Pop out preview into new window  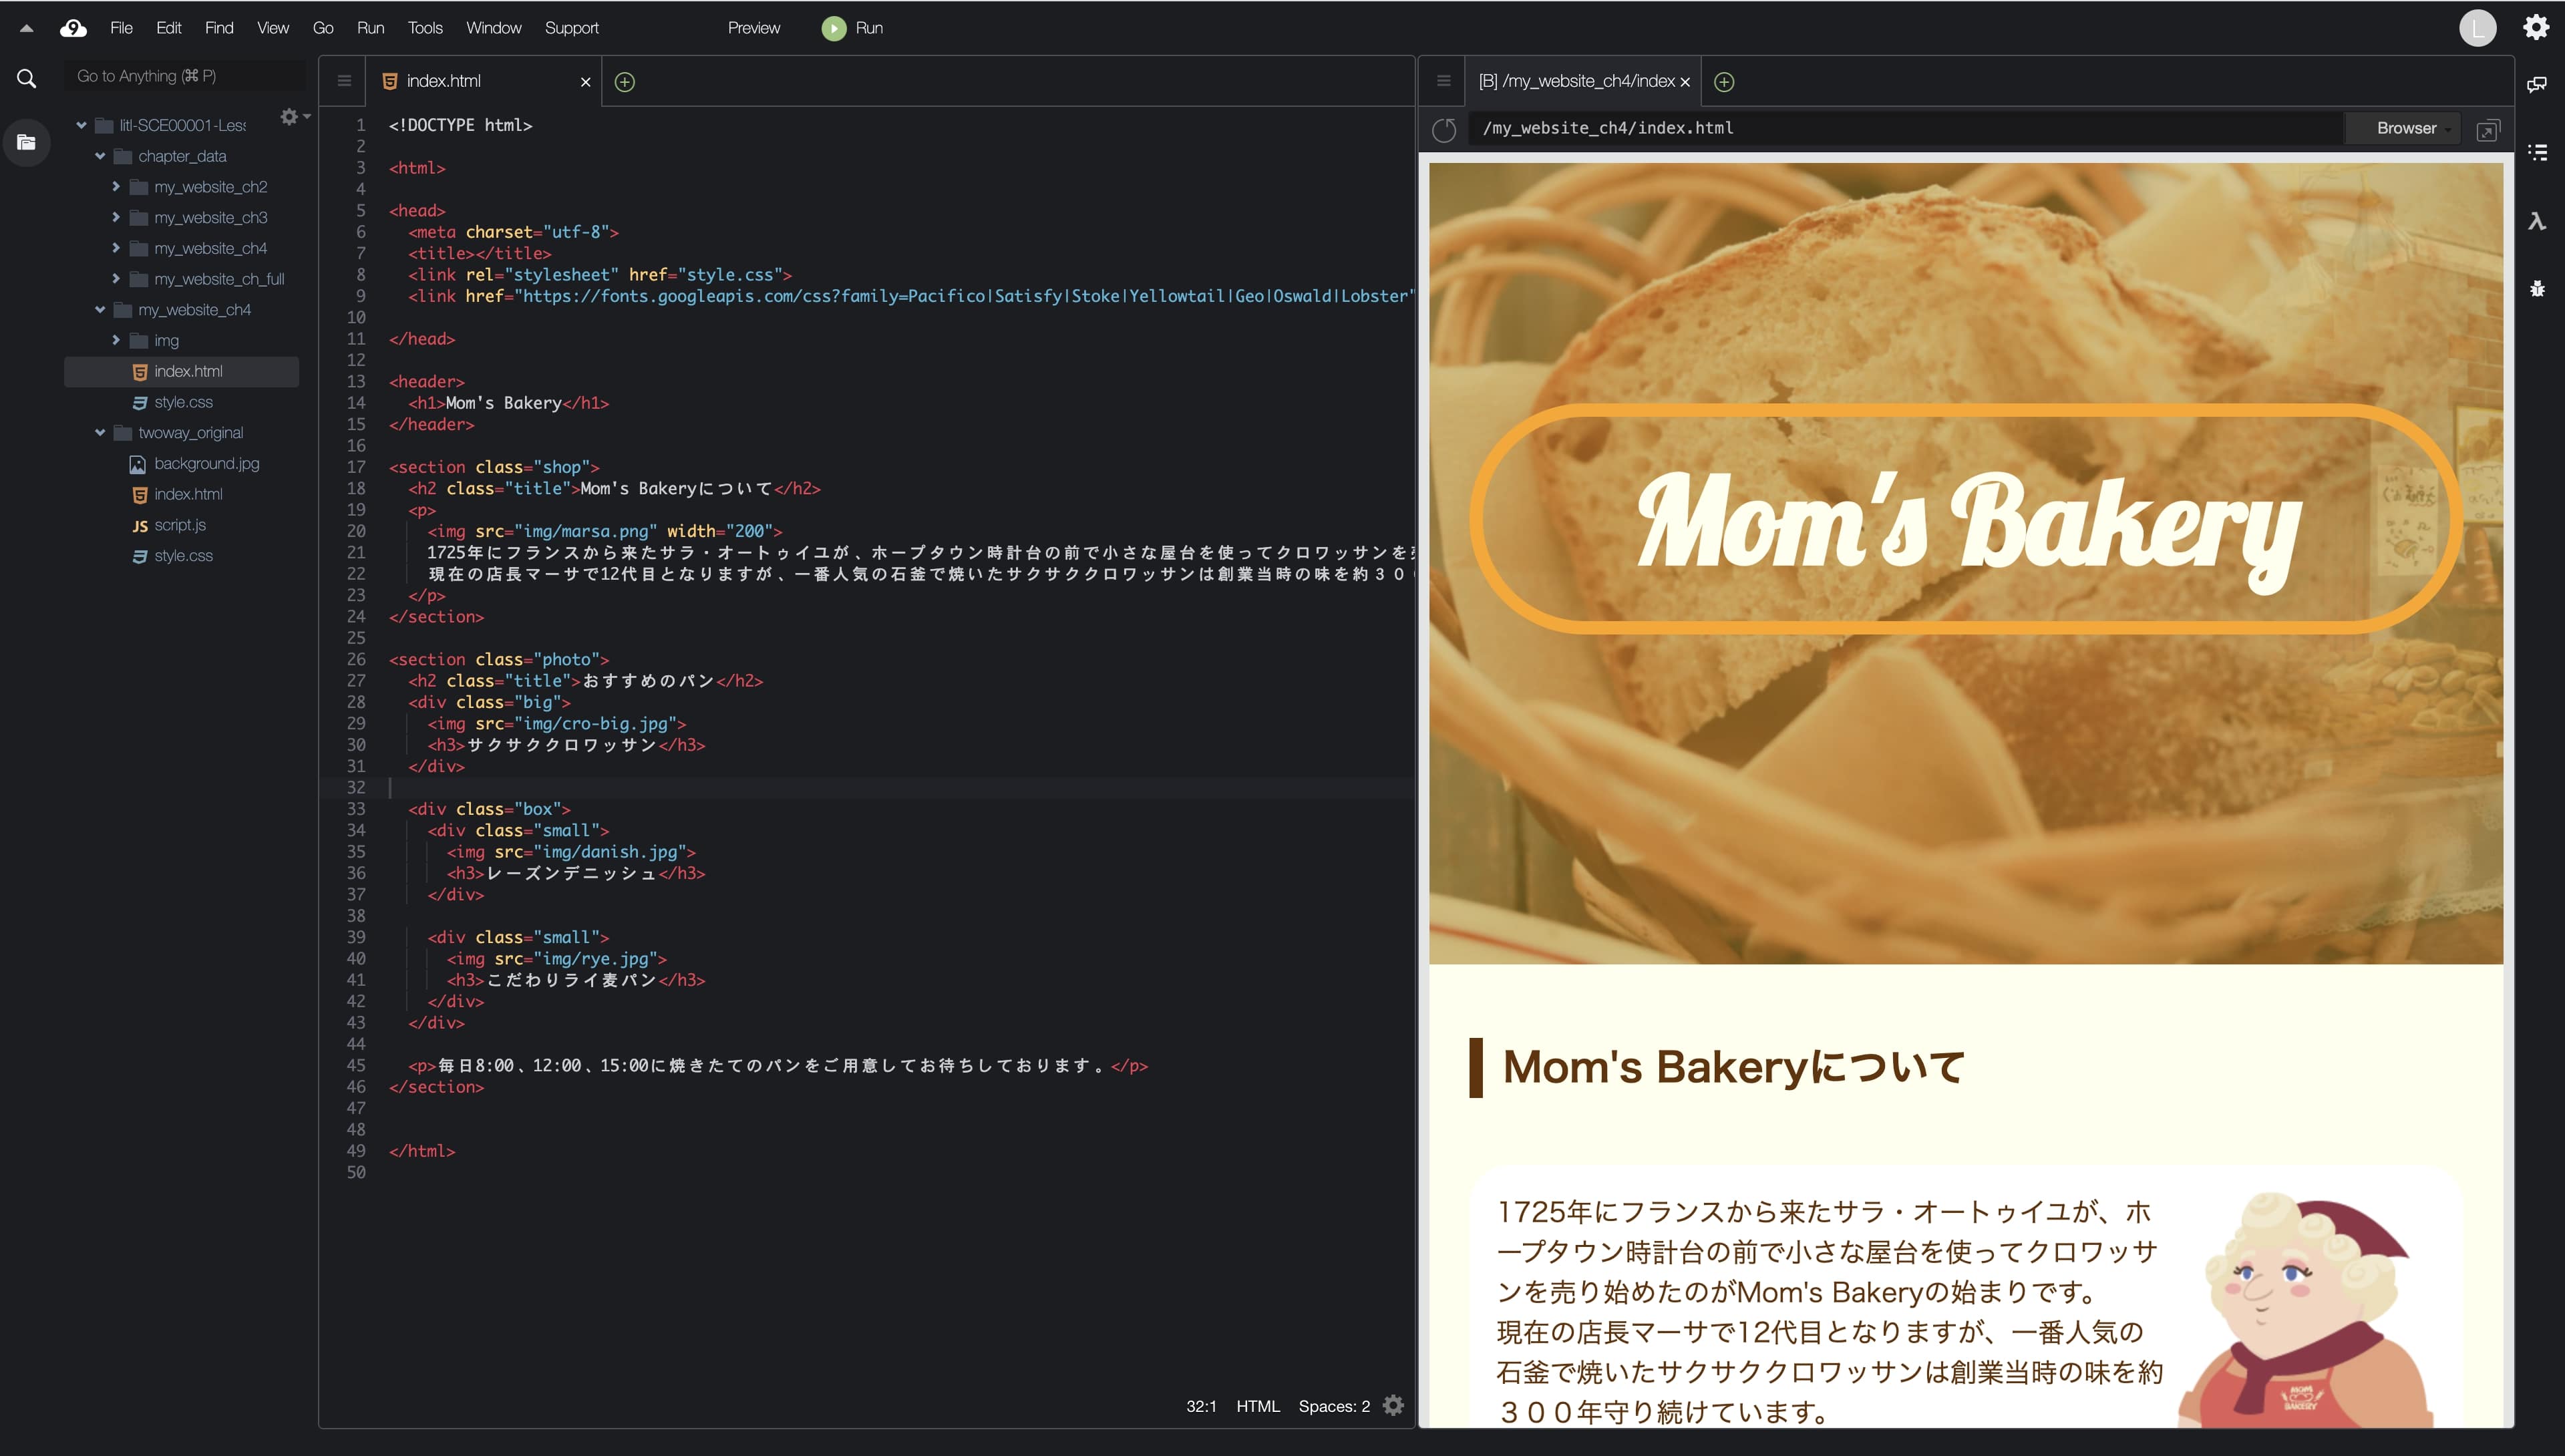(2487, 130)
